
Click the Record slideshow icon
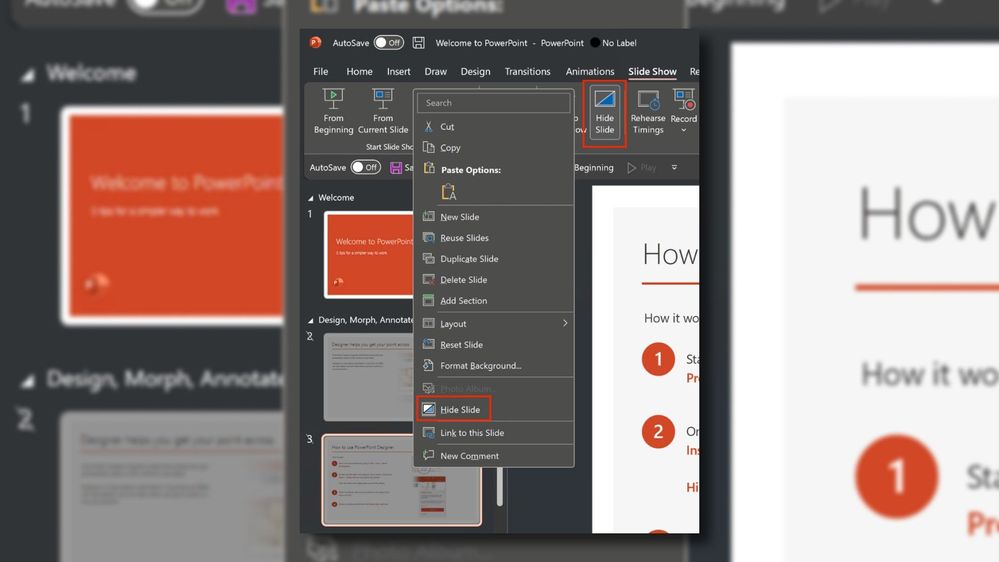684,100
